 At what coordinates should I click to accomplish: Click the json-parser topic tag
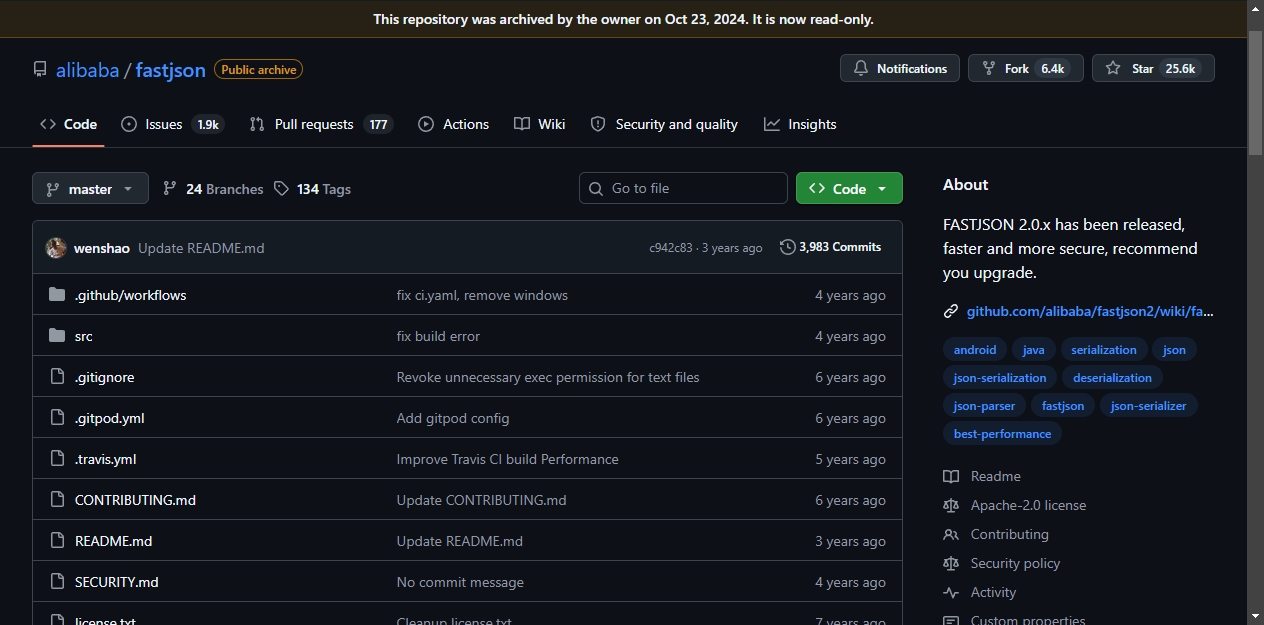984,406
